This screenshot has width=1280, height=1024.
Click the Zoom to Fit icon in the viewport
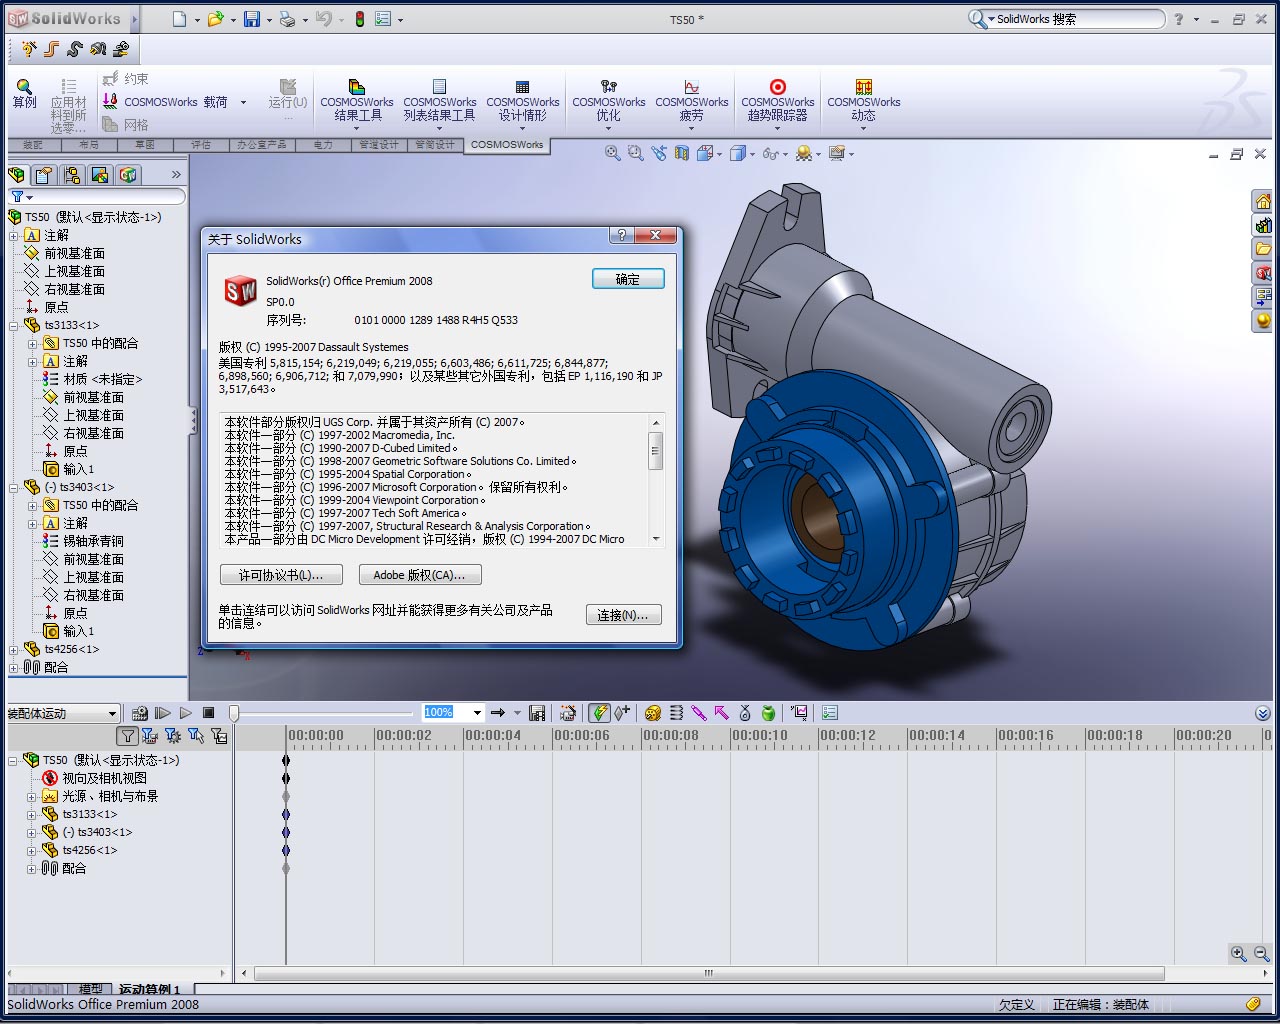click(613, 153)
